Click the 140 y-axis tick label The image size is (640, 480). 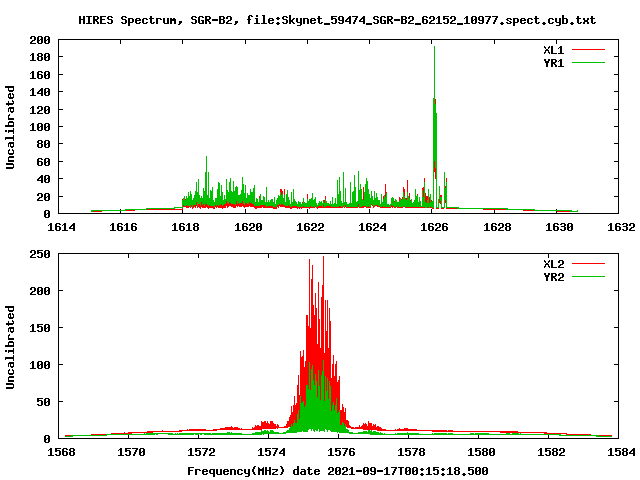[x=40, y=92]
